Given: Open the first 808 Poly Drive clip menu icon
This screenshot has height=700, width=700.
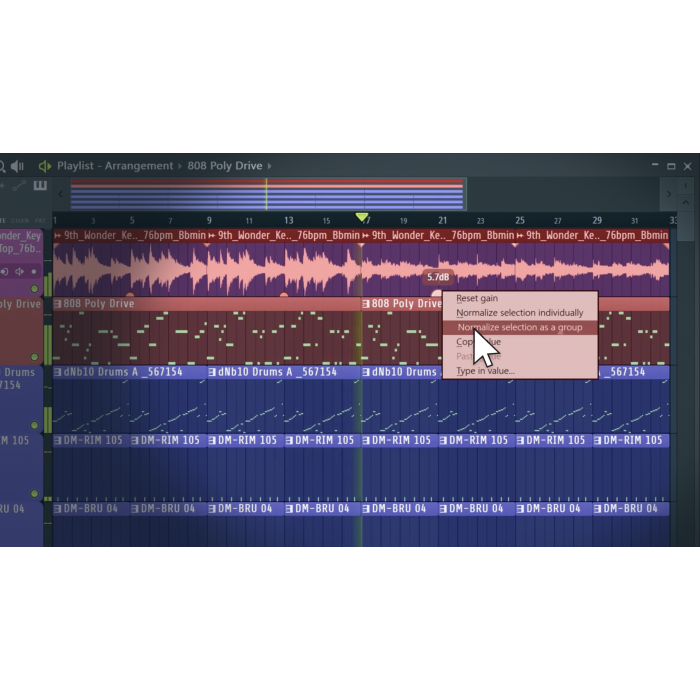Looking at the screenshot, I should pos(58,304).
